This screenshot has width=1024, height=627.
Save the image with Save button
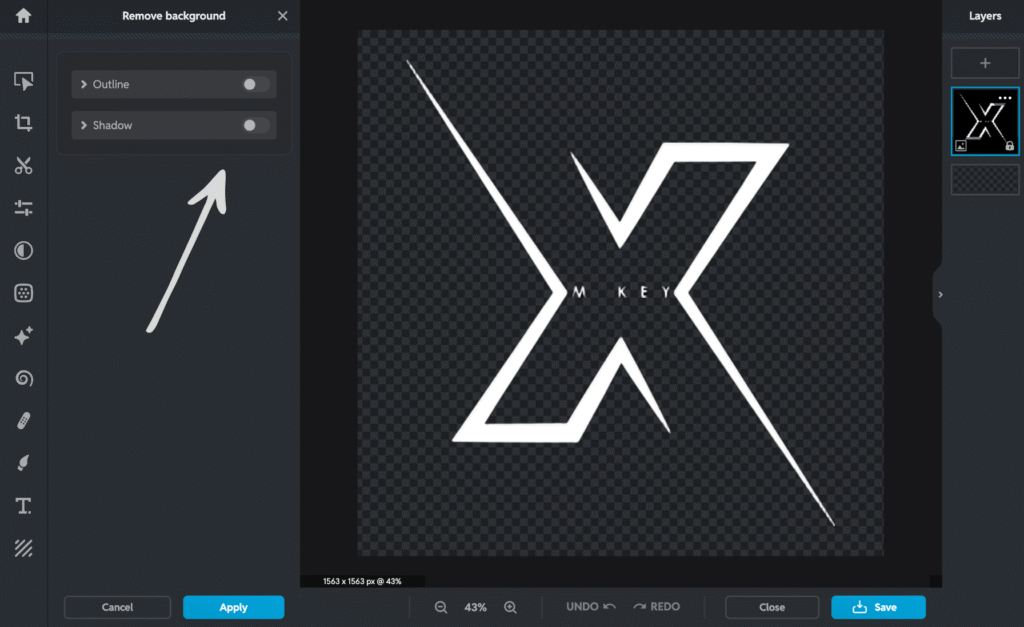click(x=877, y=607)
